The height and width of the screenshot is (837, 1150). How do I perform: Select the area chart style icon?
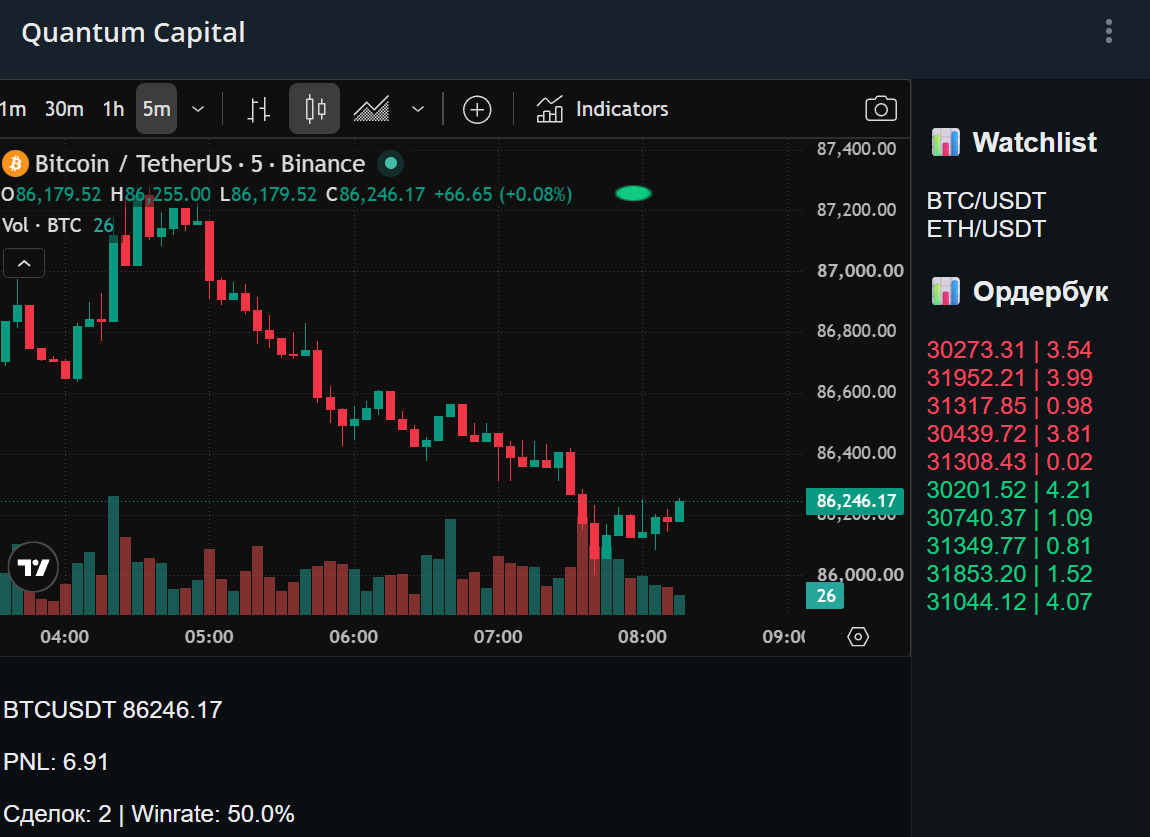pos(372,109)
